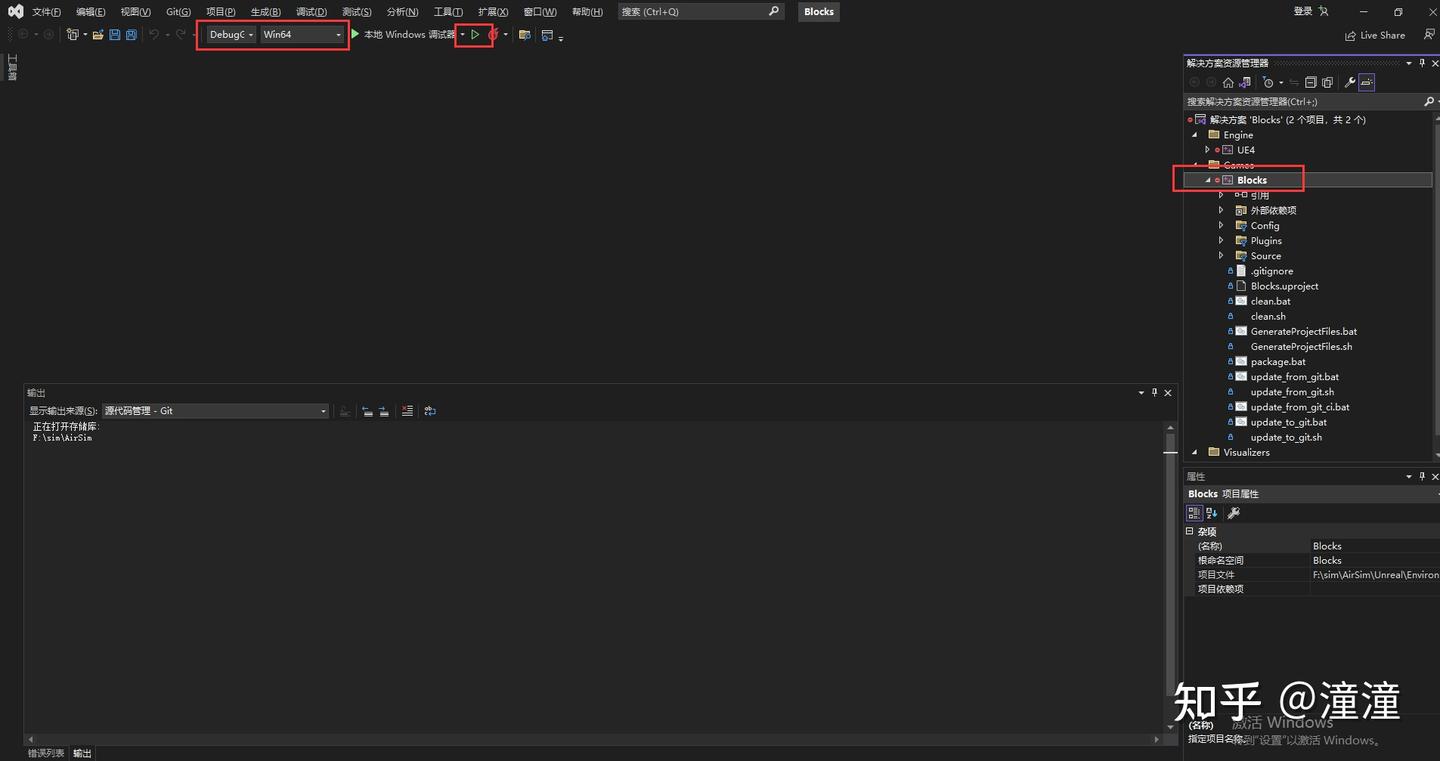Collapse the Engine folder node

point(1194,135)
